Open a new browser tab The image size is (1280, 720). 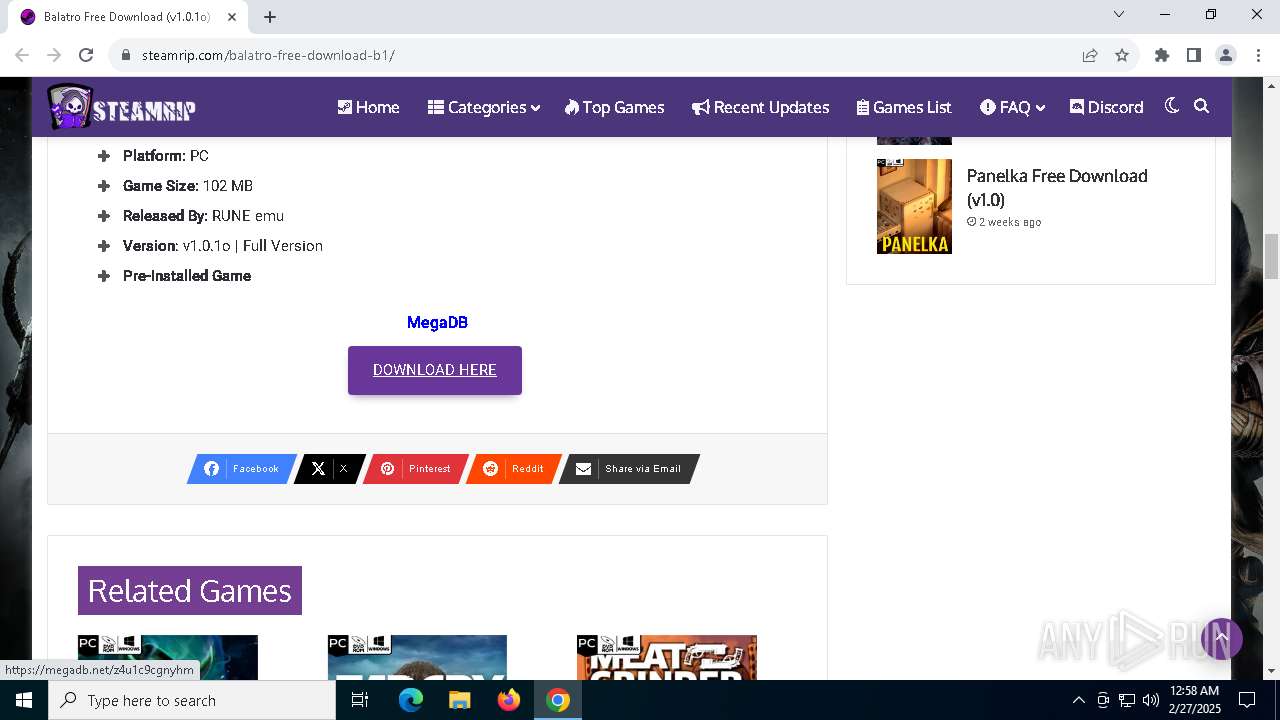coord(270,17)
